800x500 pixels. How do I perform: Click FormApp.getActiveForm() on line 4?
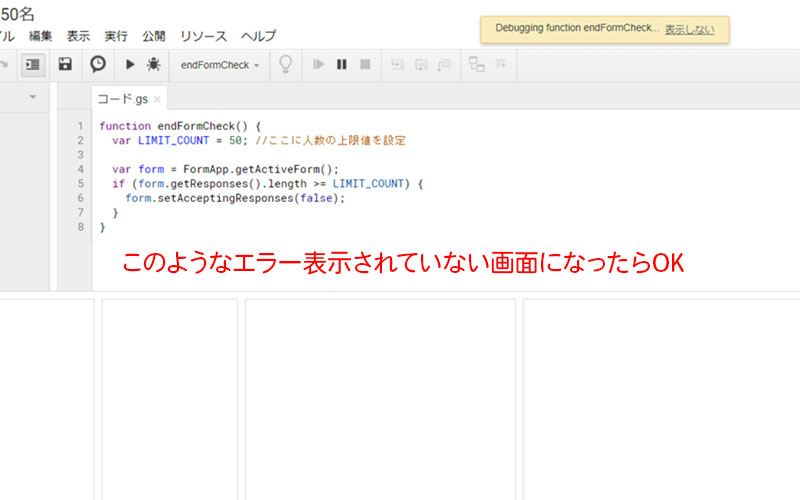coord(261,169)
